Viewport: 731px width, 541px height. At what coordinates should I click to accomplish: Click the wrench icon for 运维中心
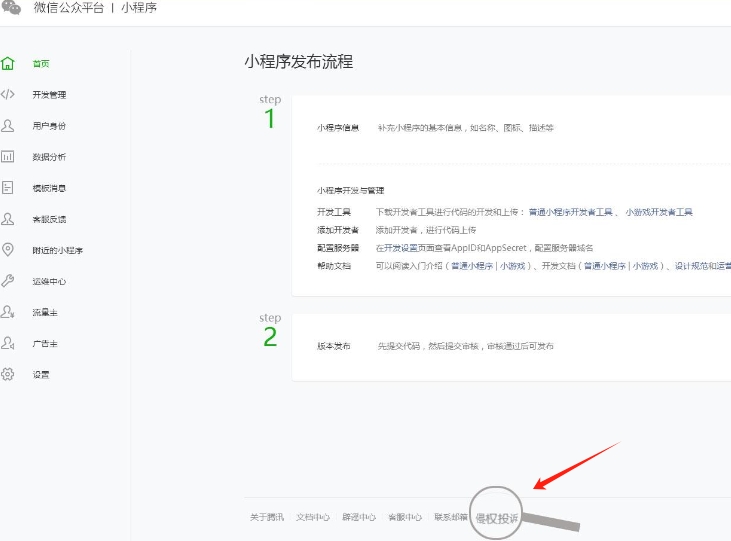click(x=8, y=281)
